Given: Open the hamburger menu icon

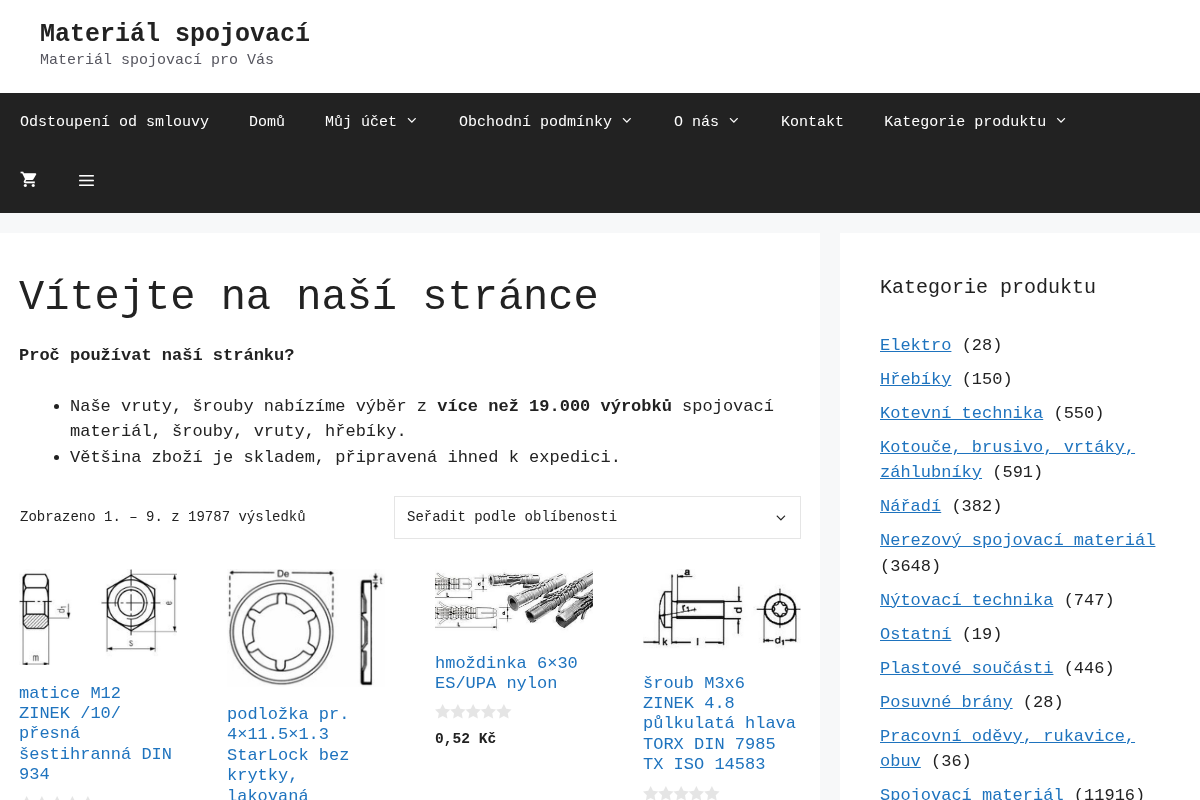Looking at the screenshot, I should point(87,181).
